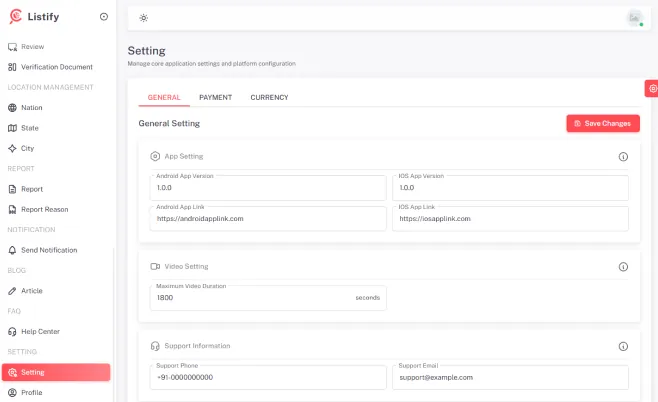
Task: Edit the Android App Link field
Action: [268, 219]
